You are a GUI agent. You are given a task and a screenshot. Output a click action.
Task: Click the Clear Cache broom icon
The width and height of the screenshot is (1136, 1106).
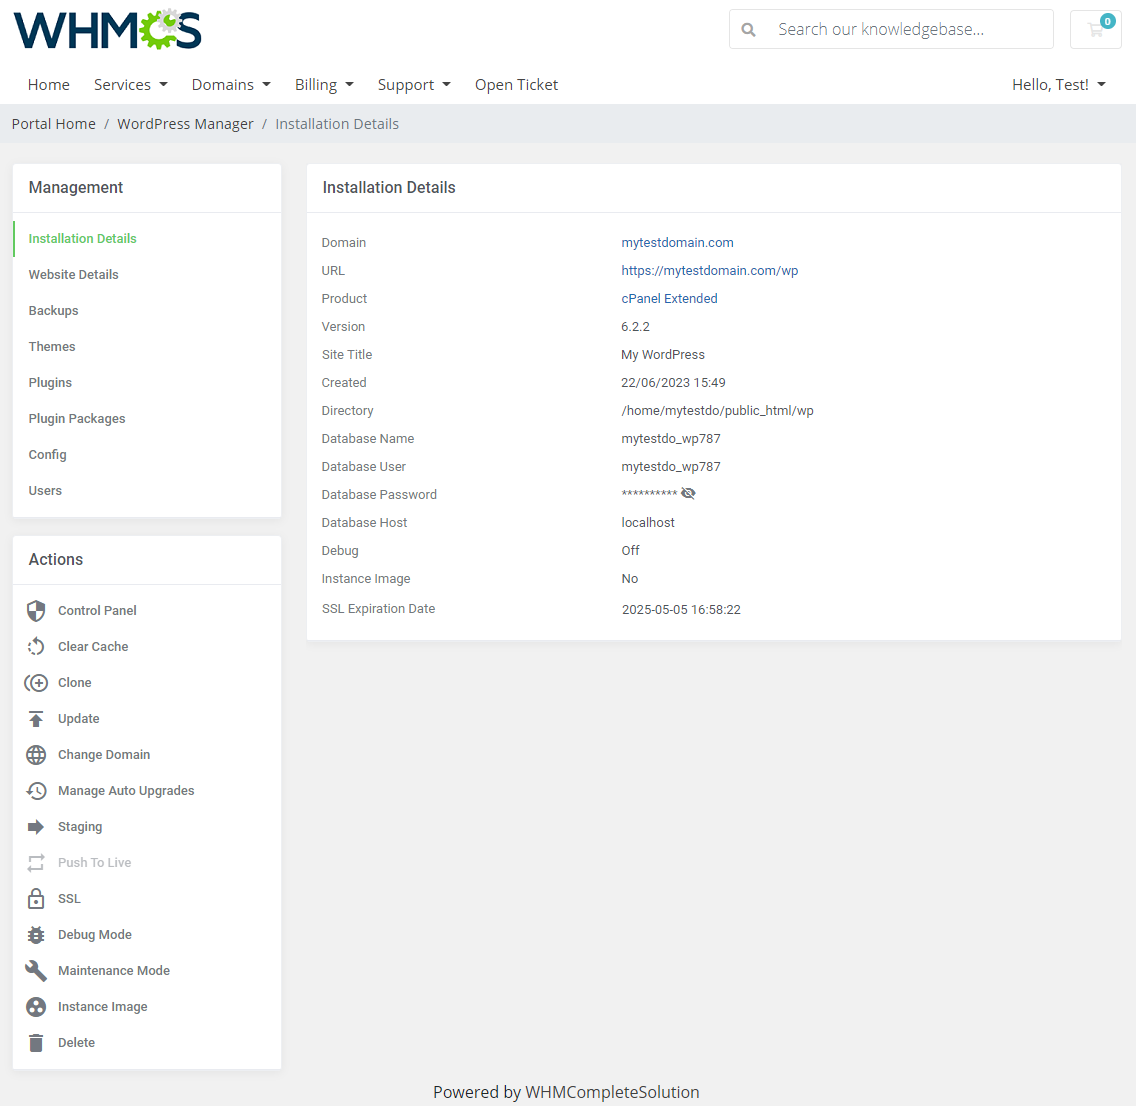(x=36, y=646)
